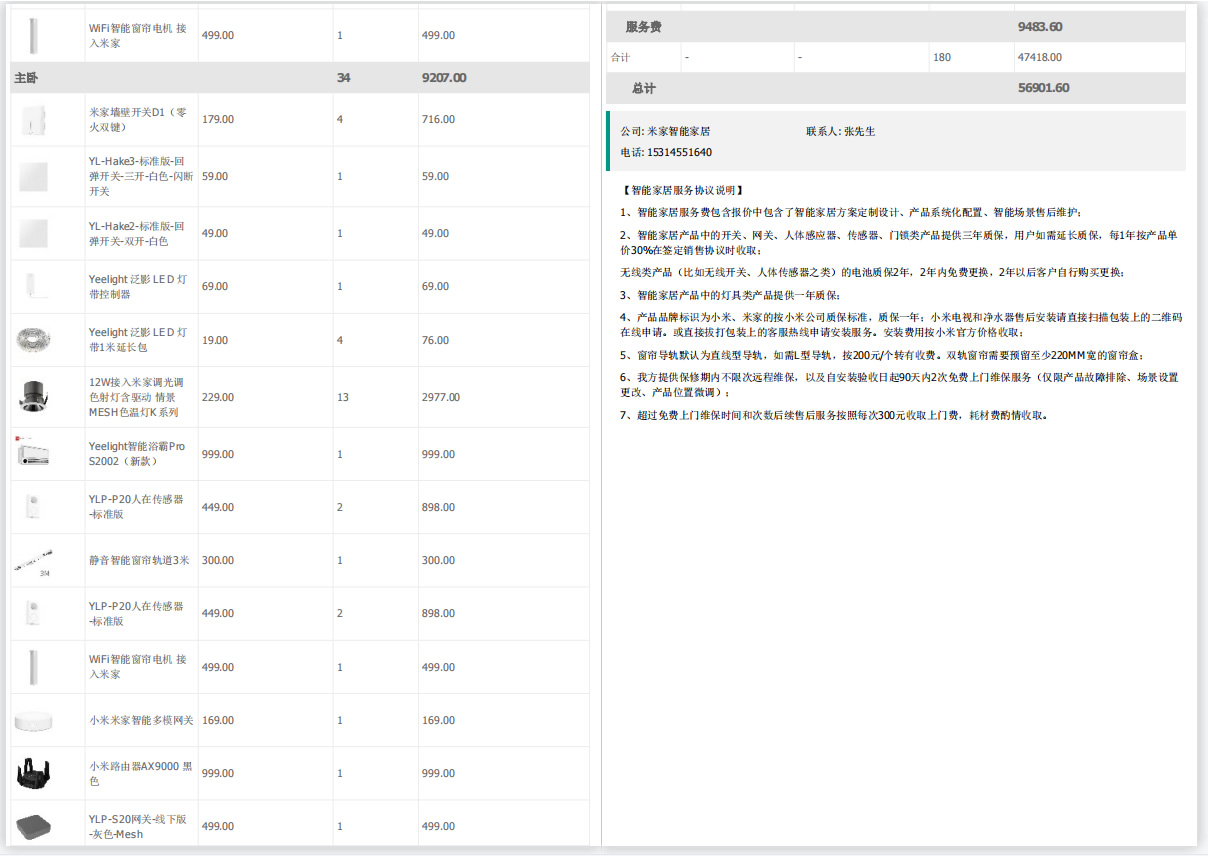Select the 合计 quantity 180
The image size is (1208, 856).
[x=942, y=58]
